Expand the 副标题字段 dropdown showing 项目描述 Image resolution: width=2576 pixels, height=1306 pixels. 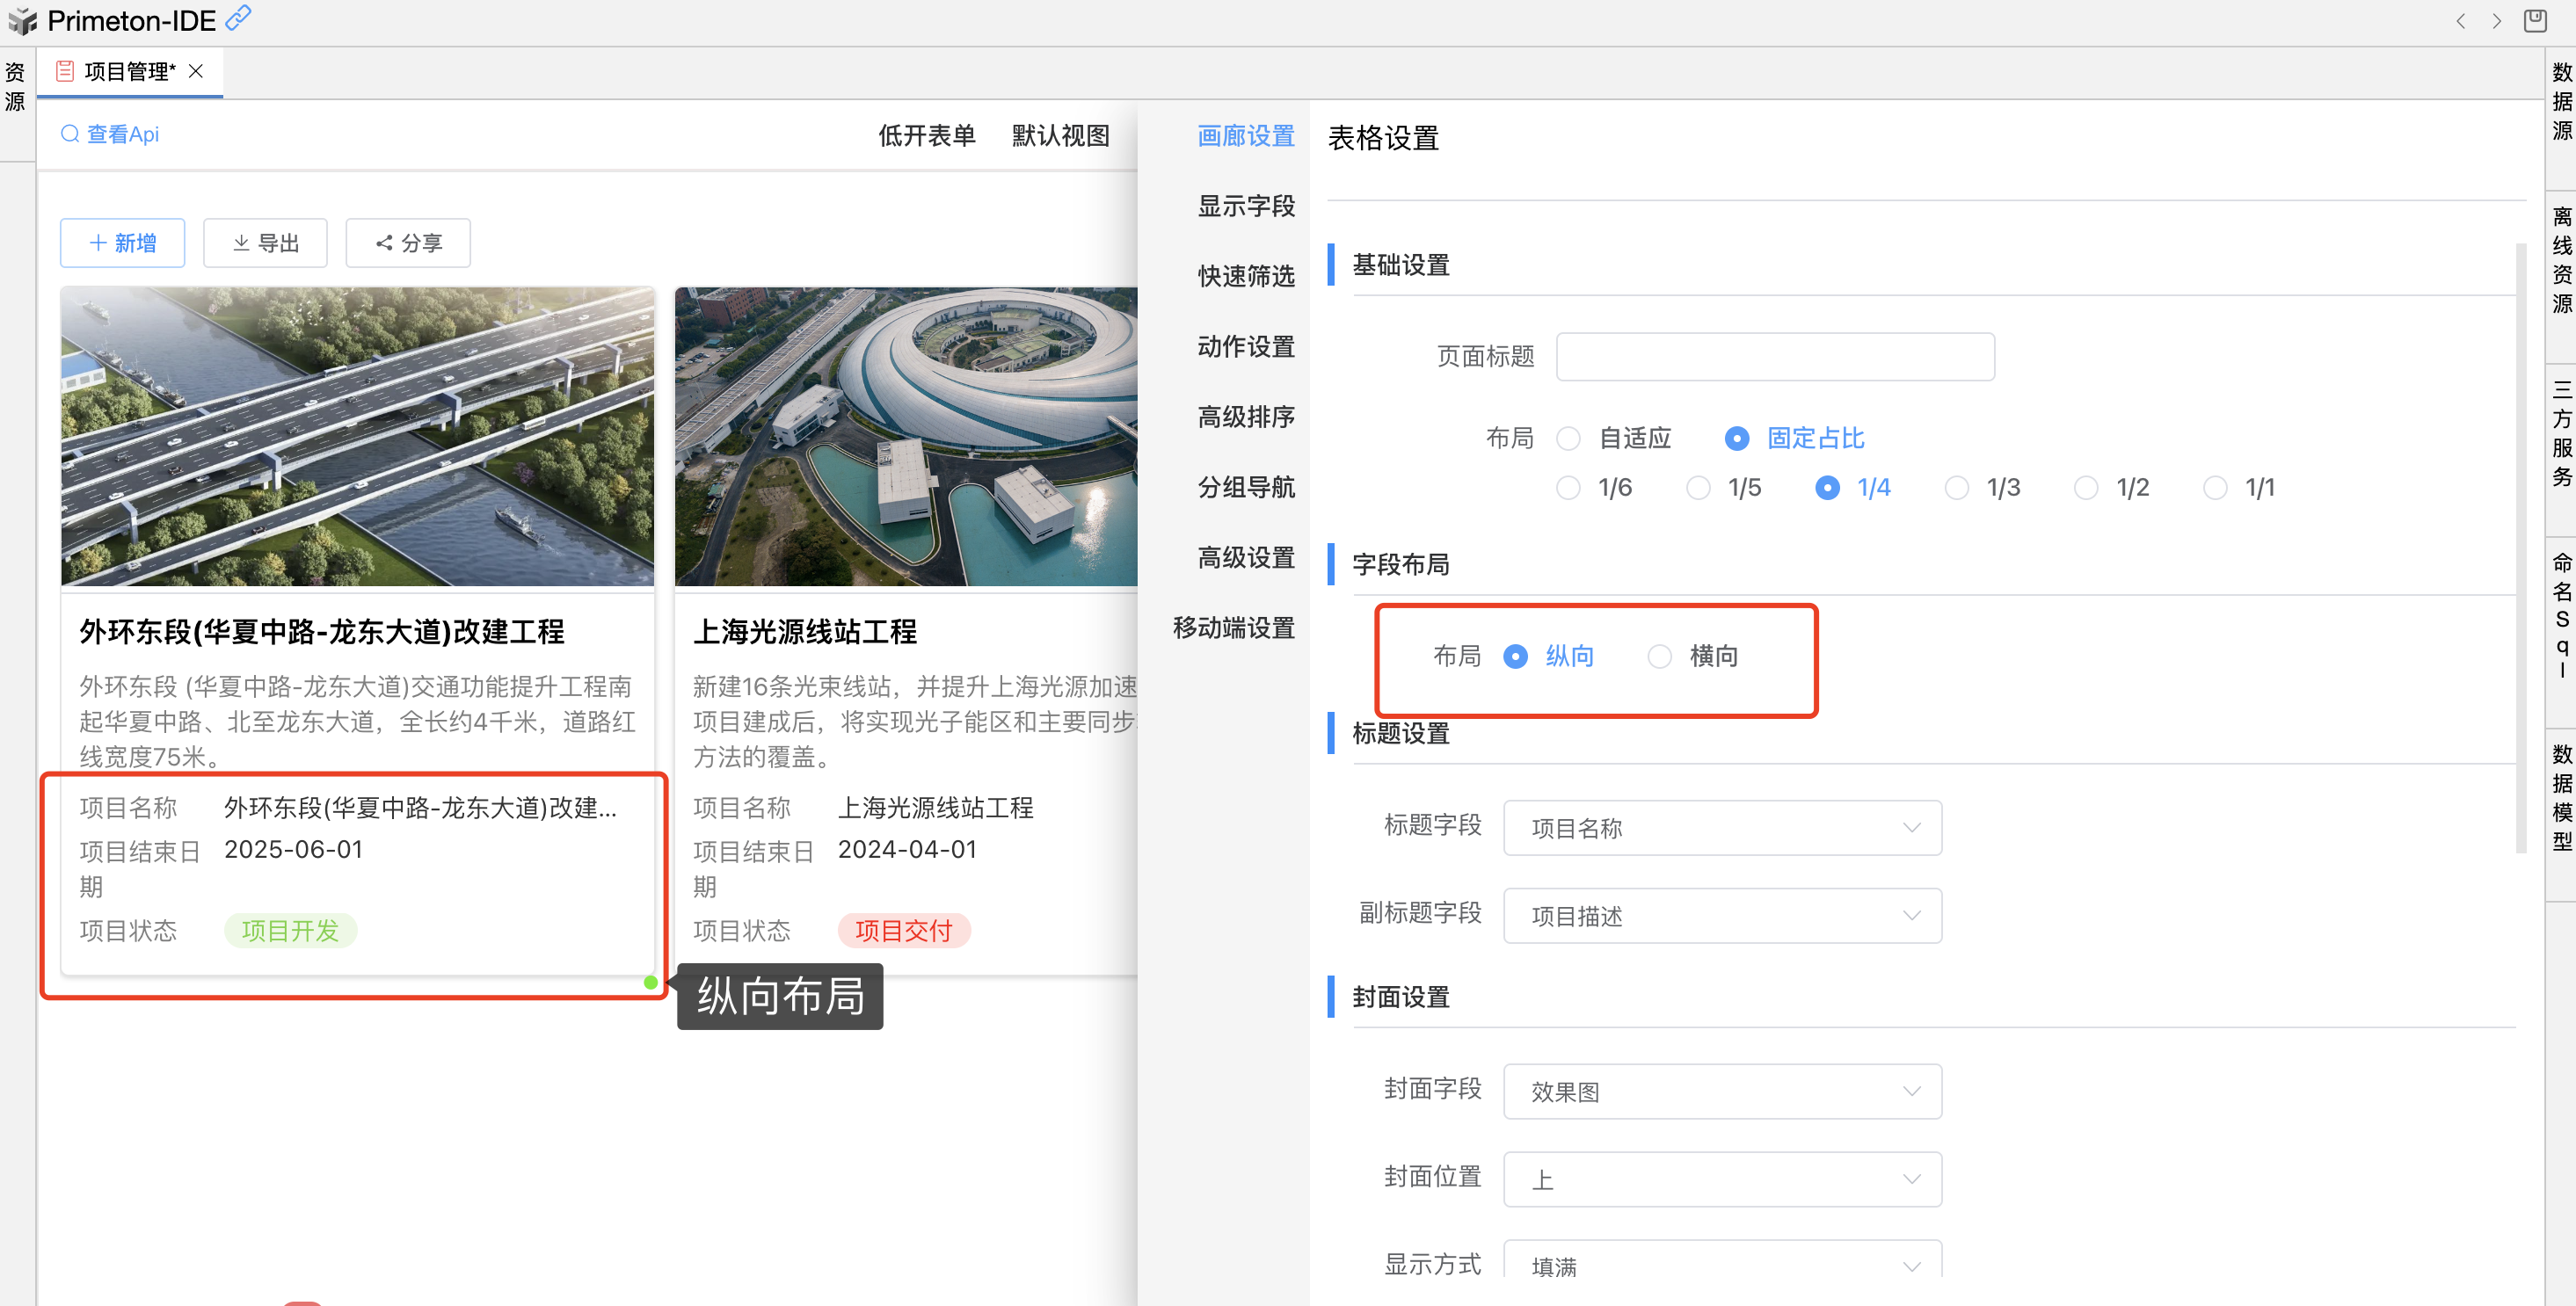point(1721,916)
